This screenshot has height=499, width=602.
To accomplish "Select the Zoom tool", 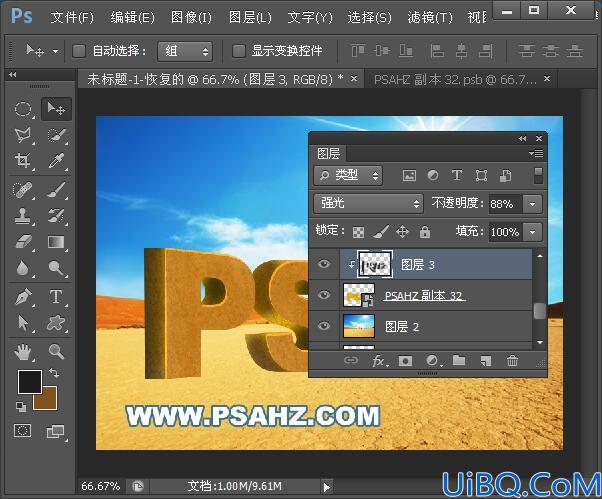I will pos(56,352).
